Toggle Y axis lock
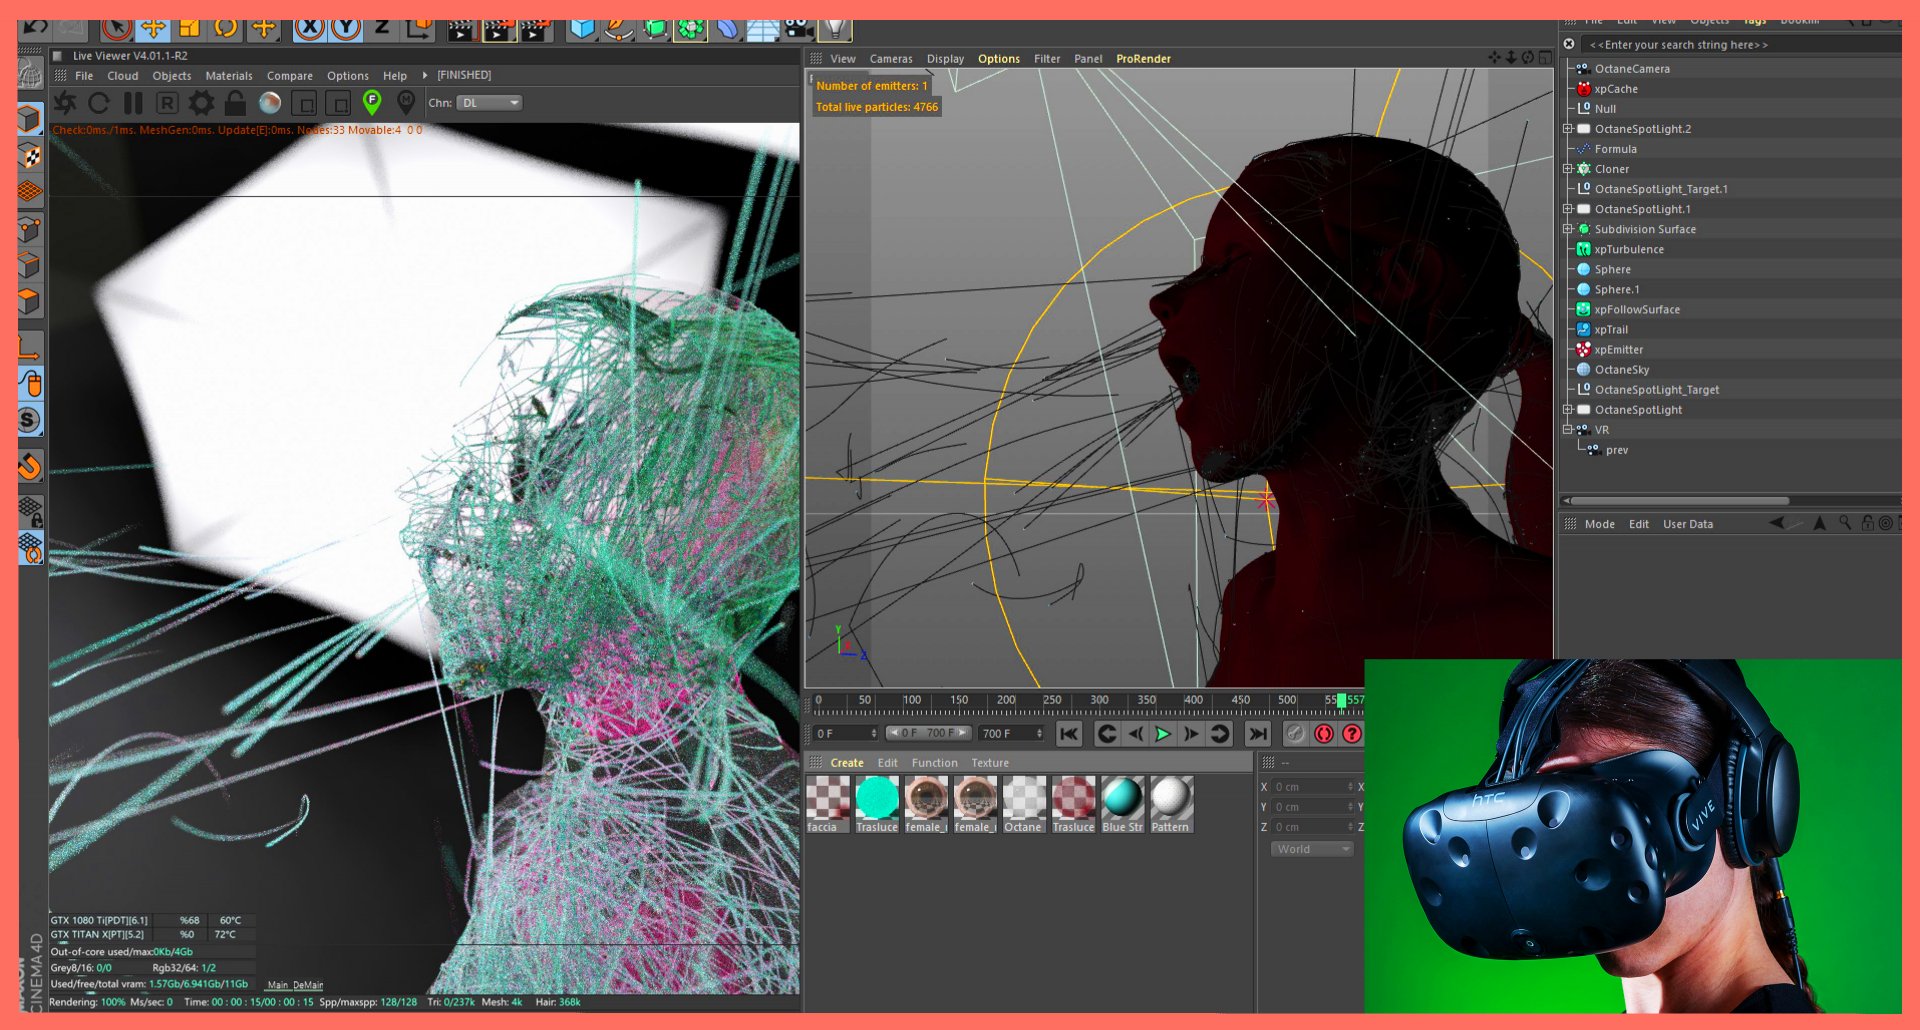Image resolution: width=1920 pixels, height=1030 pixels. click(x=346, y=28)
